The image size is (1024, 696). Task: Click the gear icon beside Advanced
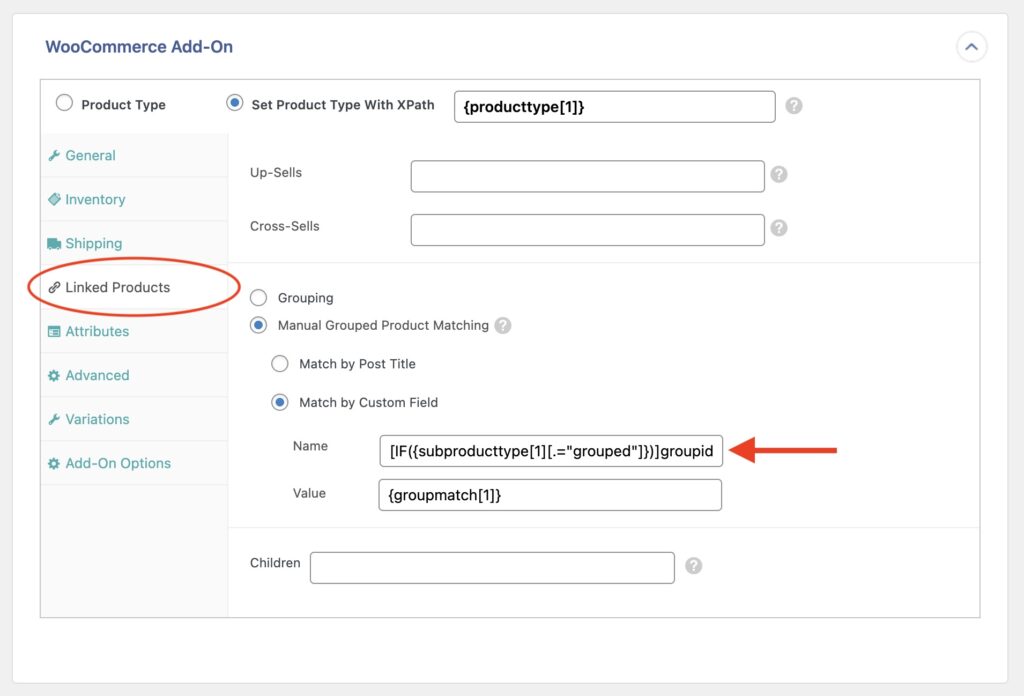tap(56, 375)
